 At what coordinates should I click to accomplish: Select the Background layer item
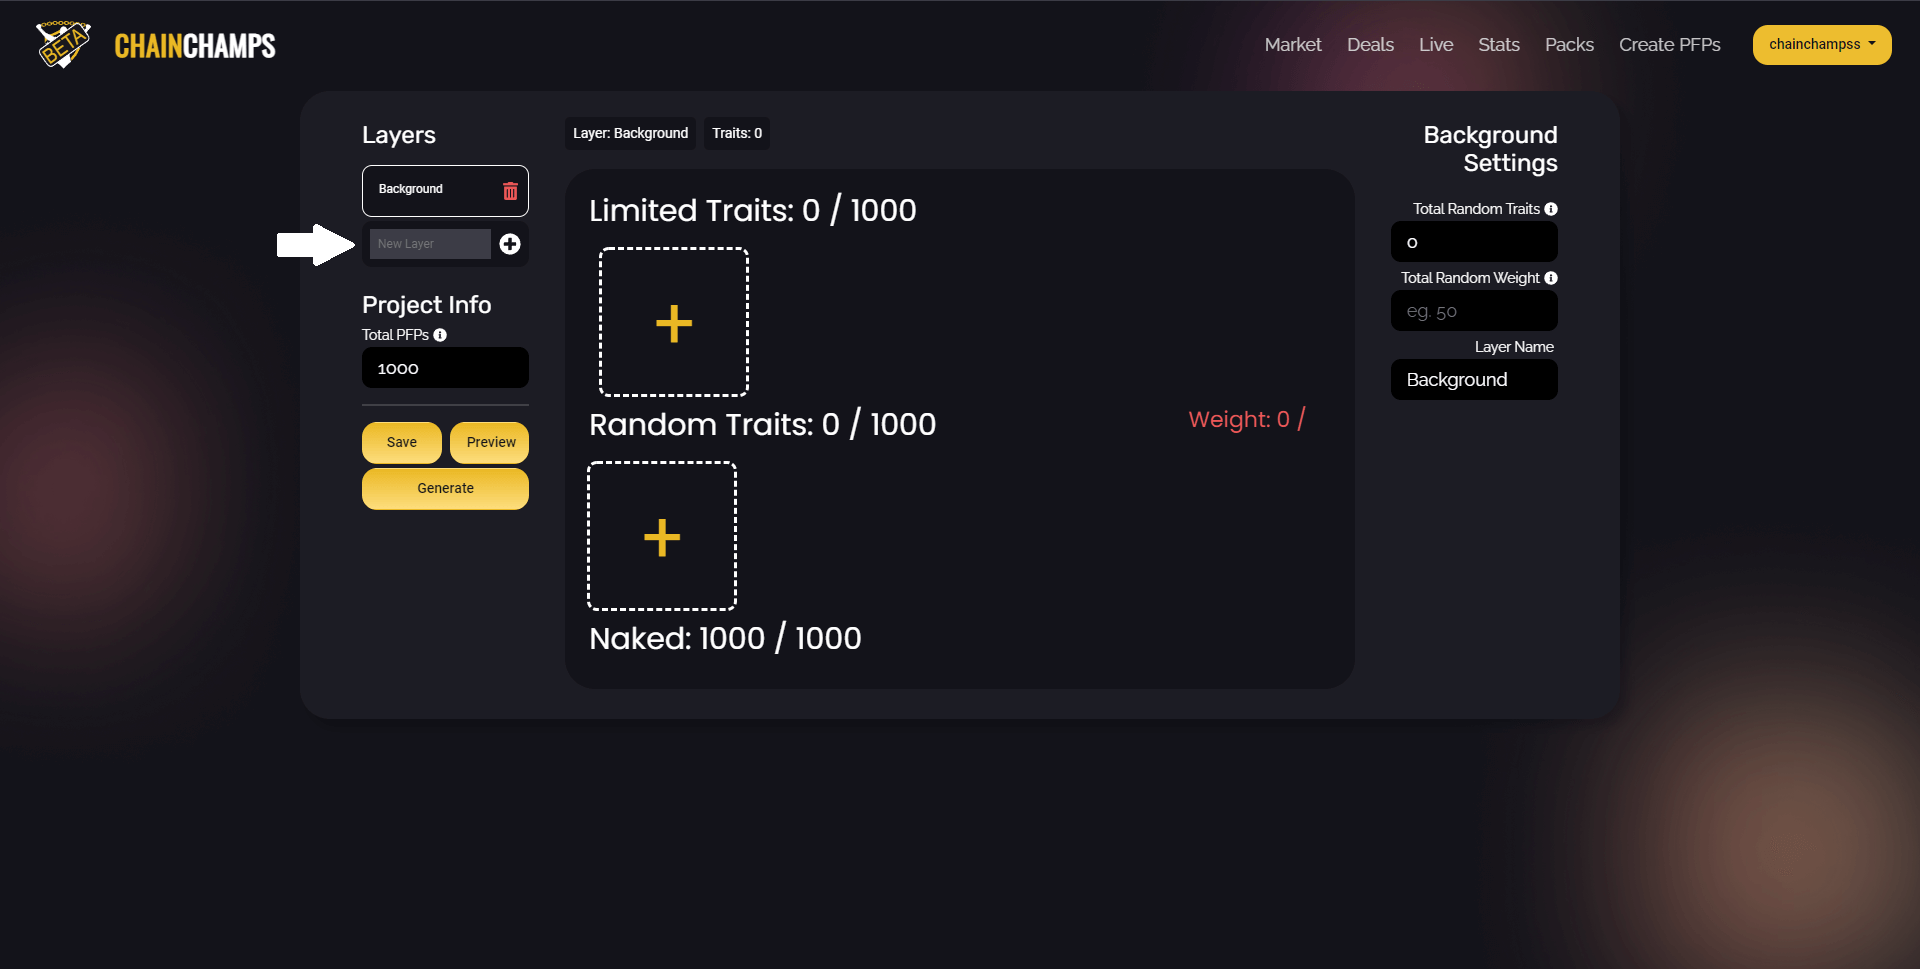tap(445, 191)
